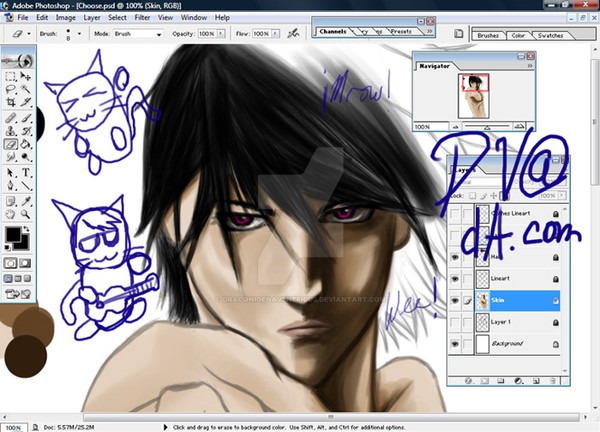Select the Brush tool in toolbox
Viewport: 600px width, 432px height.
click(26, 118)
